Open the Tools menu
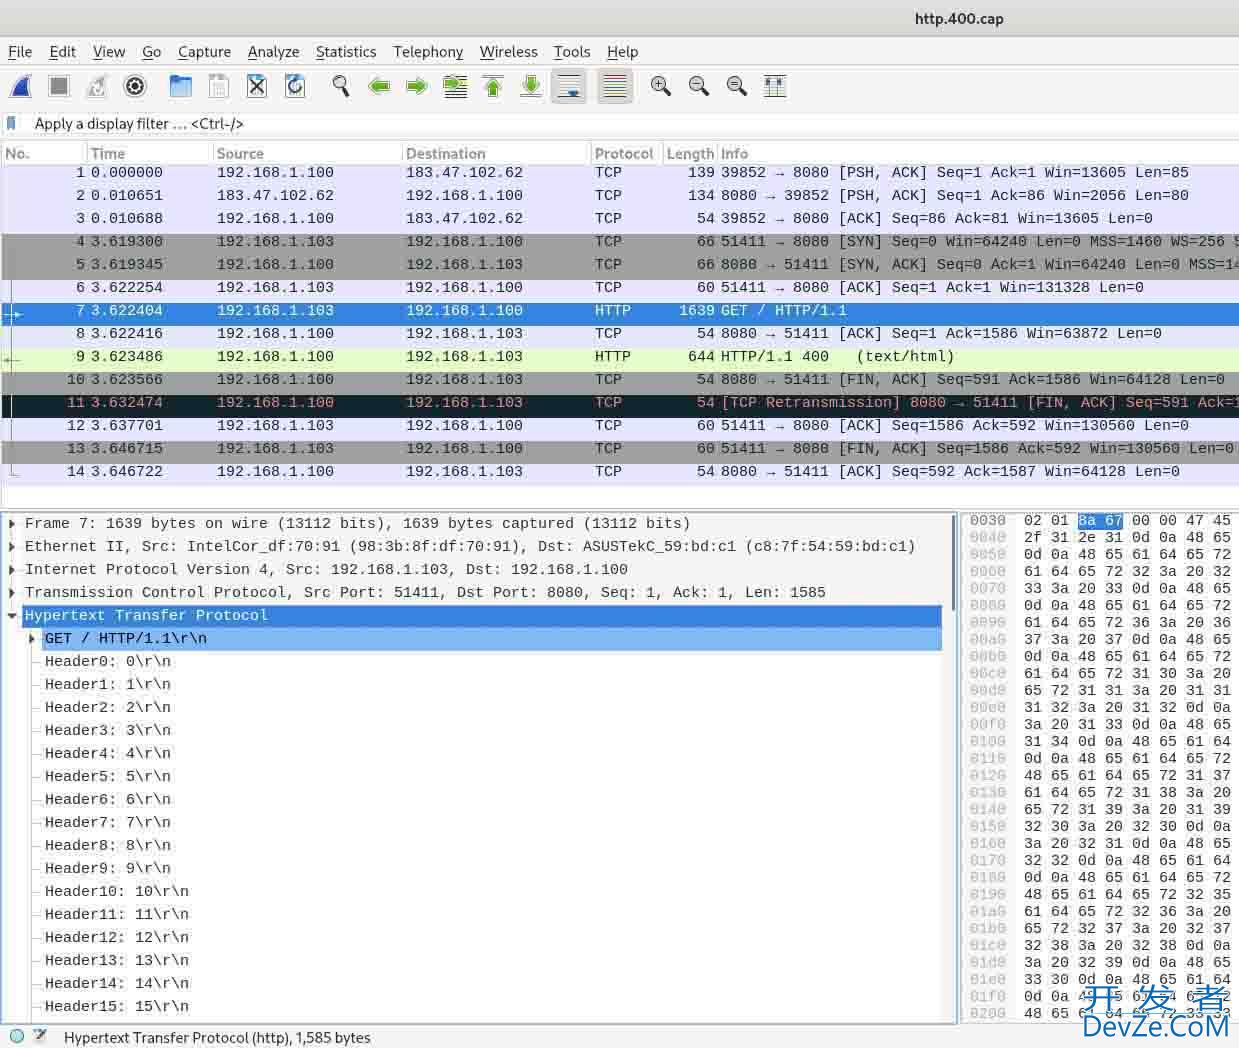Viewport: 1239px width, 1048px height. click(x=572, y=52)
